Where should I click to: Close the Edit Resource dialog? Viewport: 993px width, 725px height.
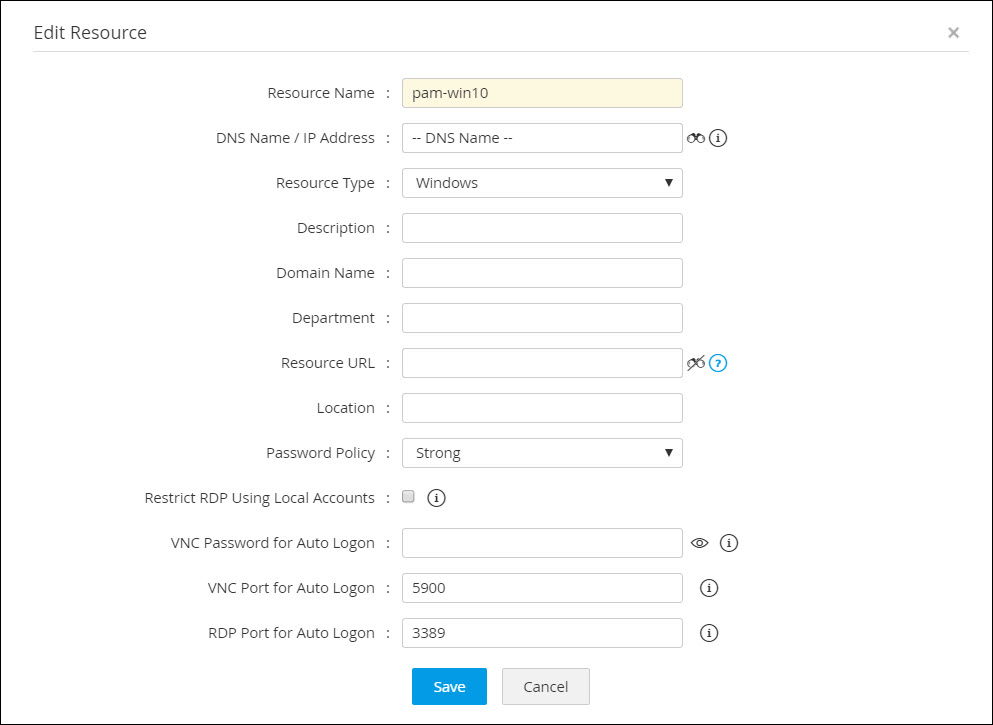point(953,33)
